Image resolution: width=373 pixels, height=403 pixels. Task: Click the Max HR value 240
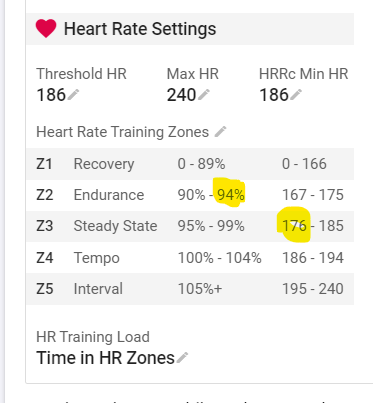[182, 95]
